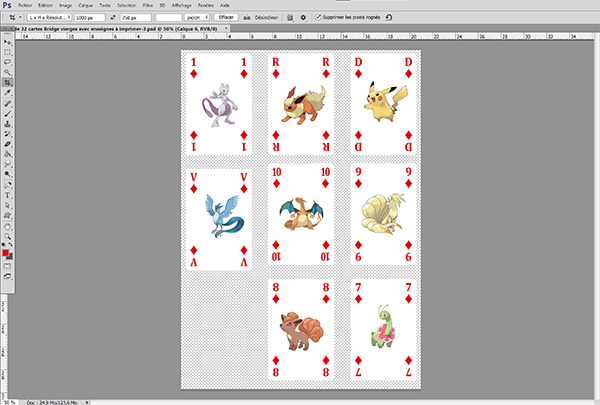Open the Fichier menu

[x=25, y=5]
